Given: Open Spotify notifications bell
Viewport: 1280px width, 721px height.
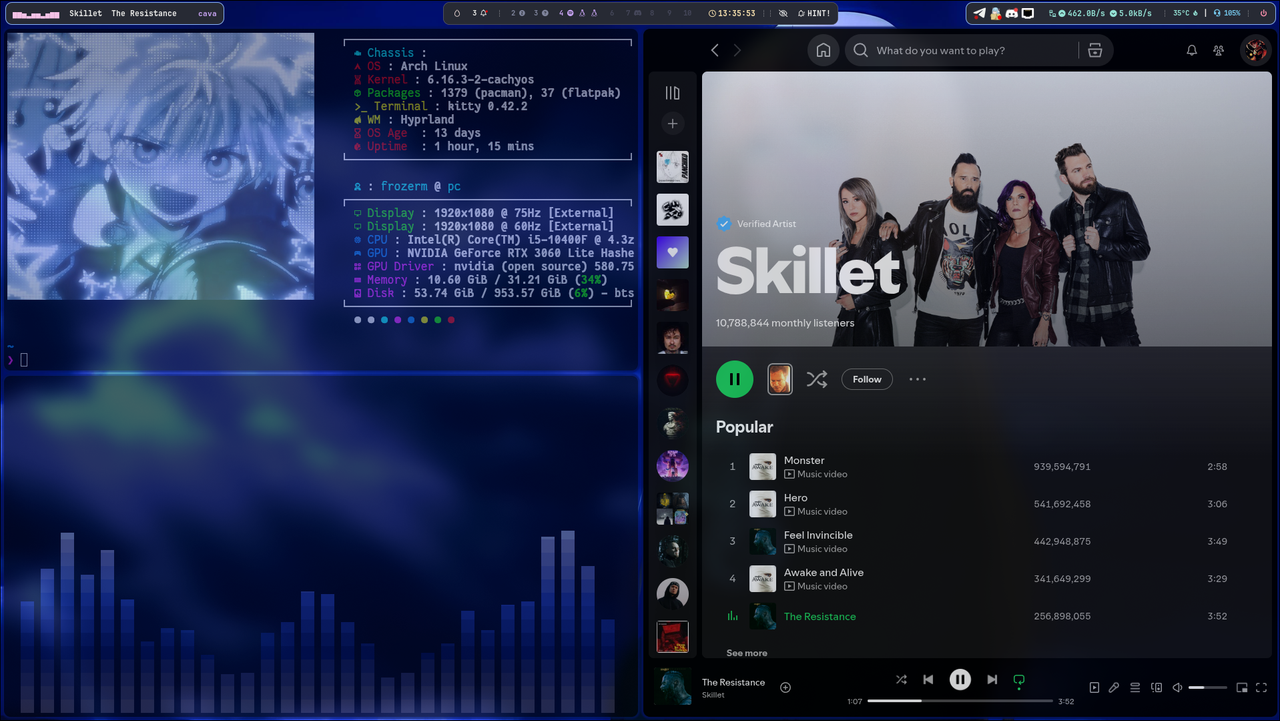Looking at the screenshot, I should click(x=1192, y=50).
